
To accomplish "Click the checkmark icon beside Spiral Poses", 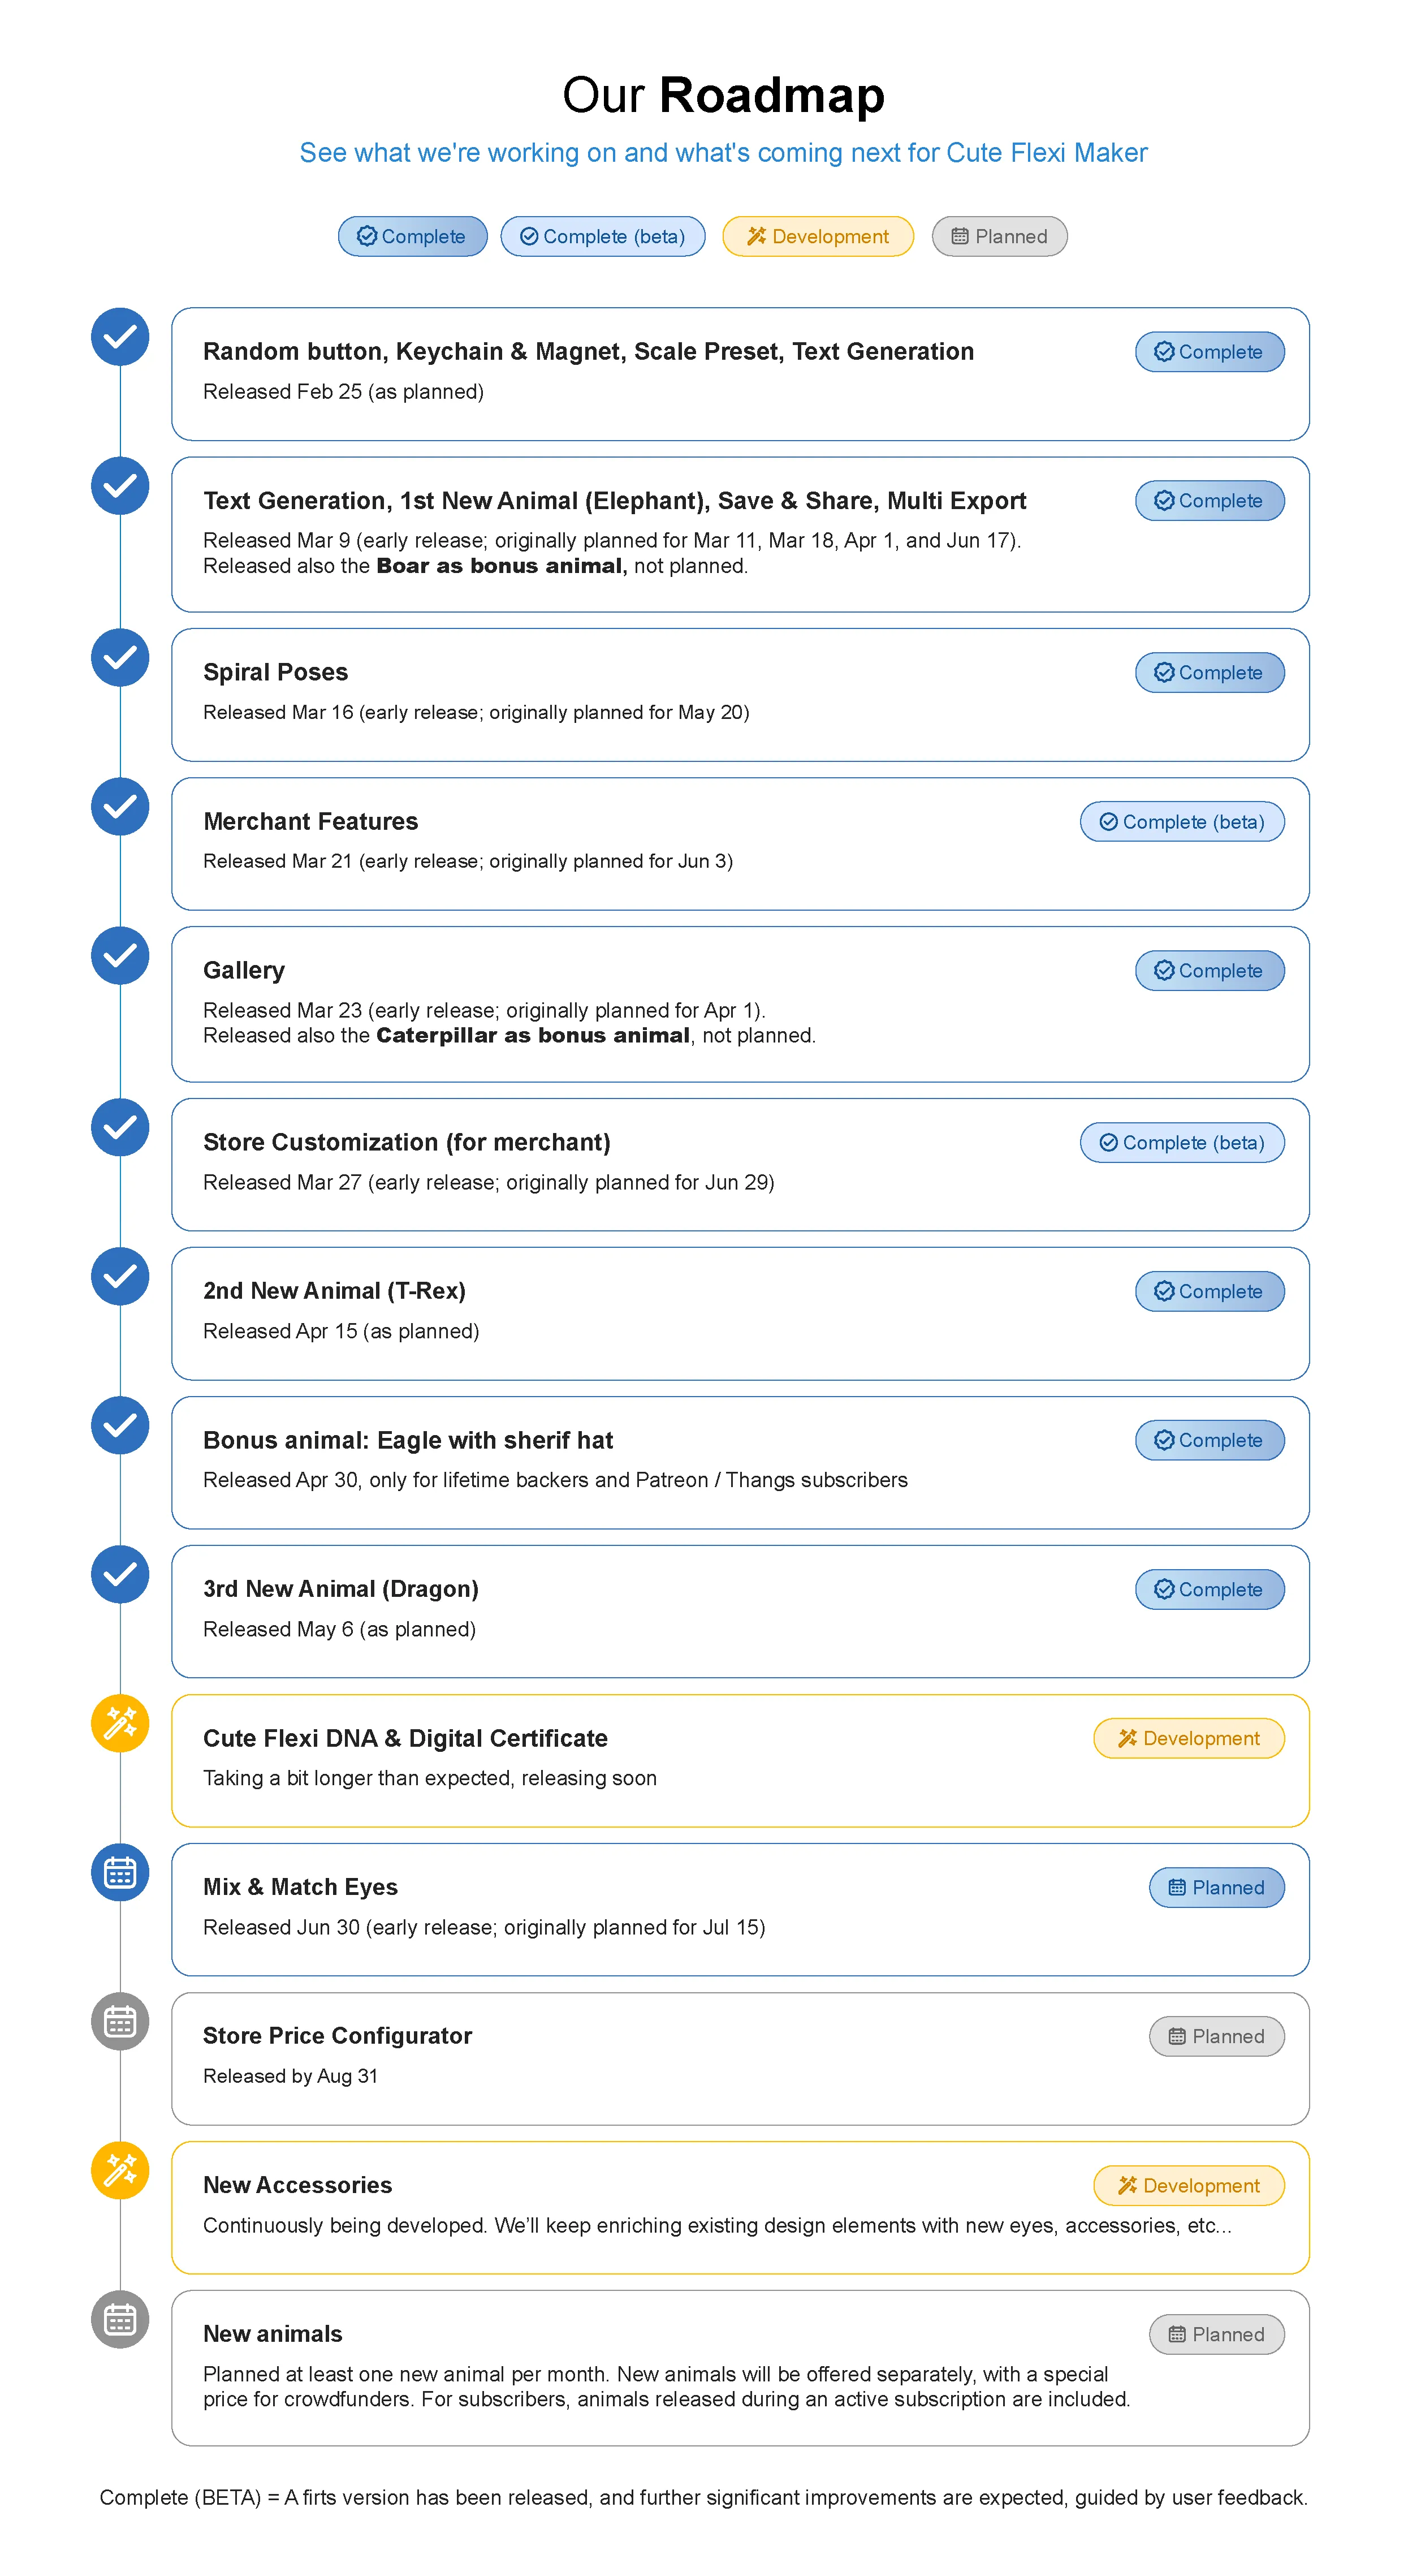I will click(120, 658).
